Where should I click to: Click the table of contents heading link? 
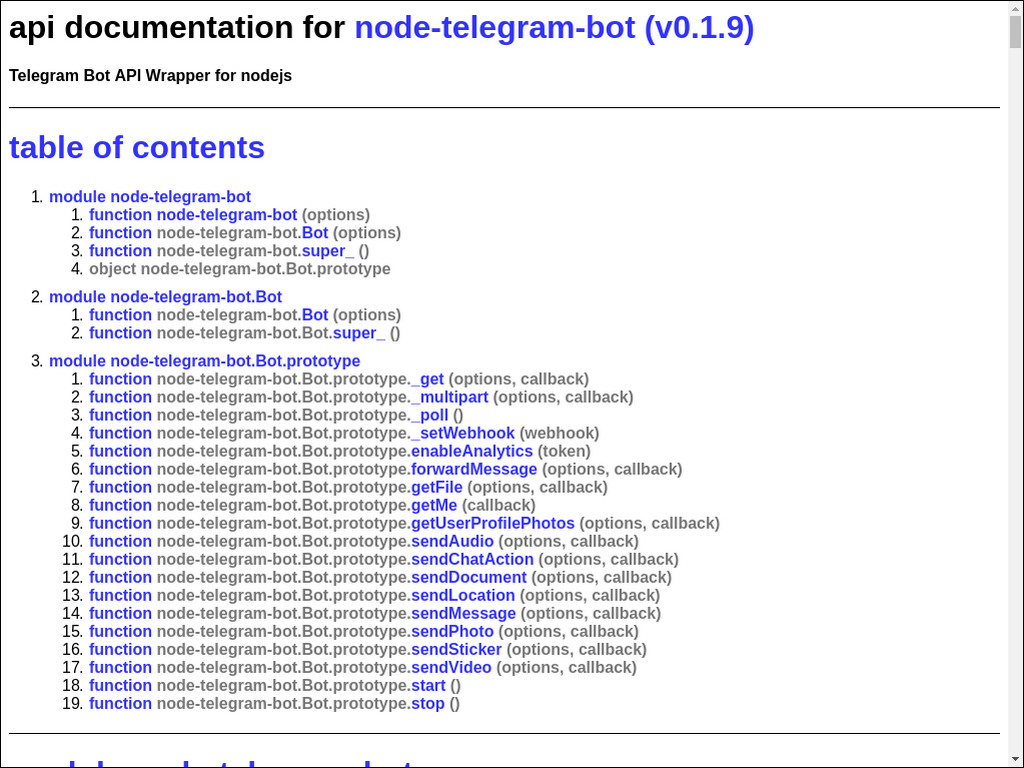(136, 148)
